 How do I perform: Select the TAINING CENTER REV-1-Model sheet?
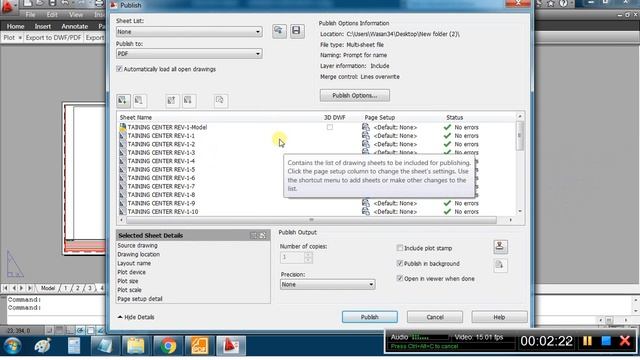click(167, 127)
